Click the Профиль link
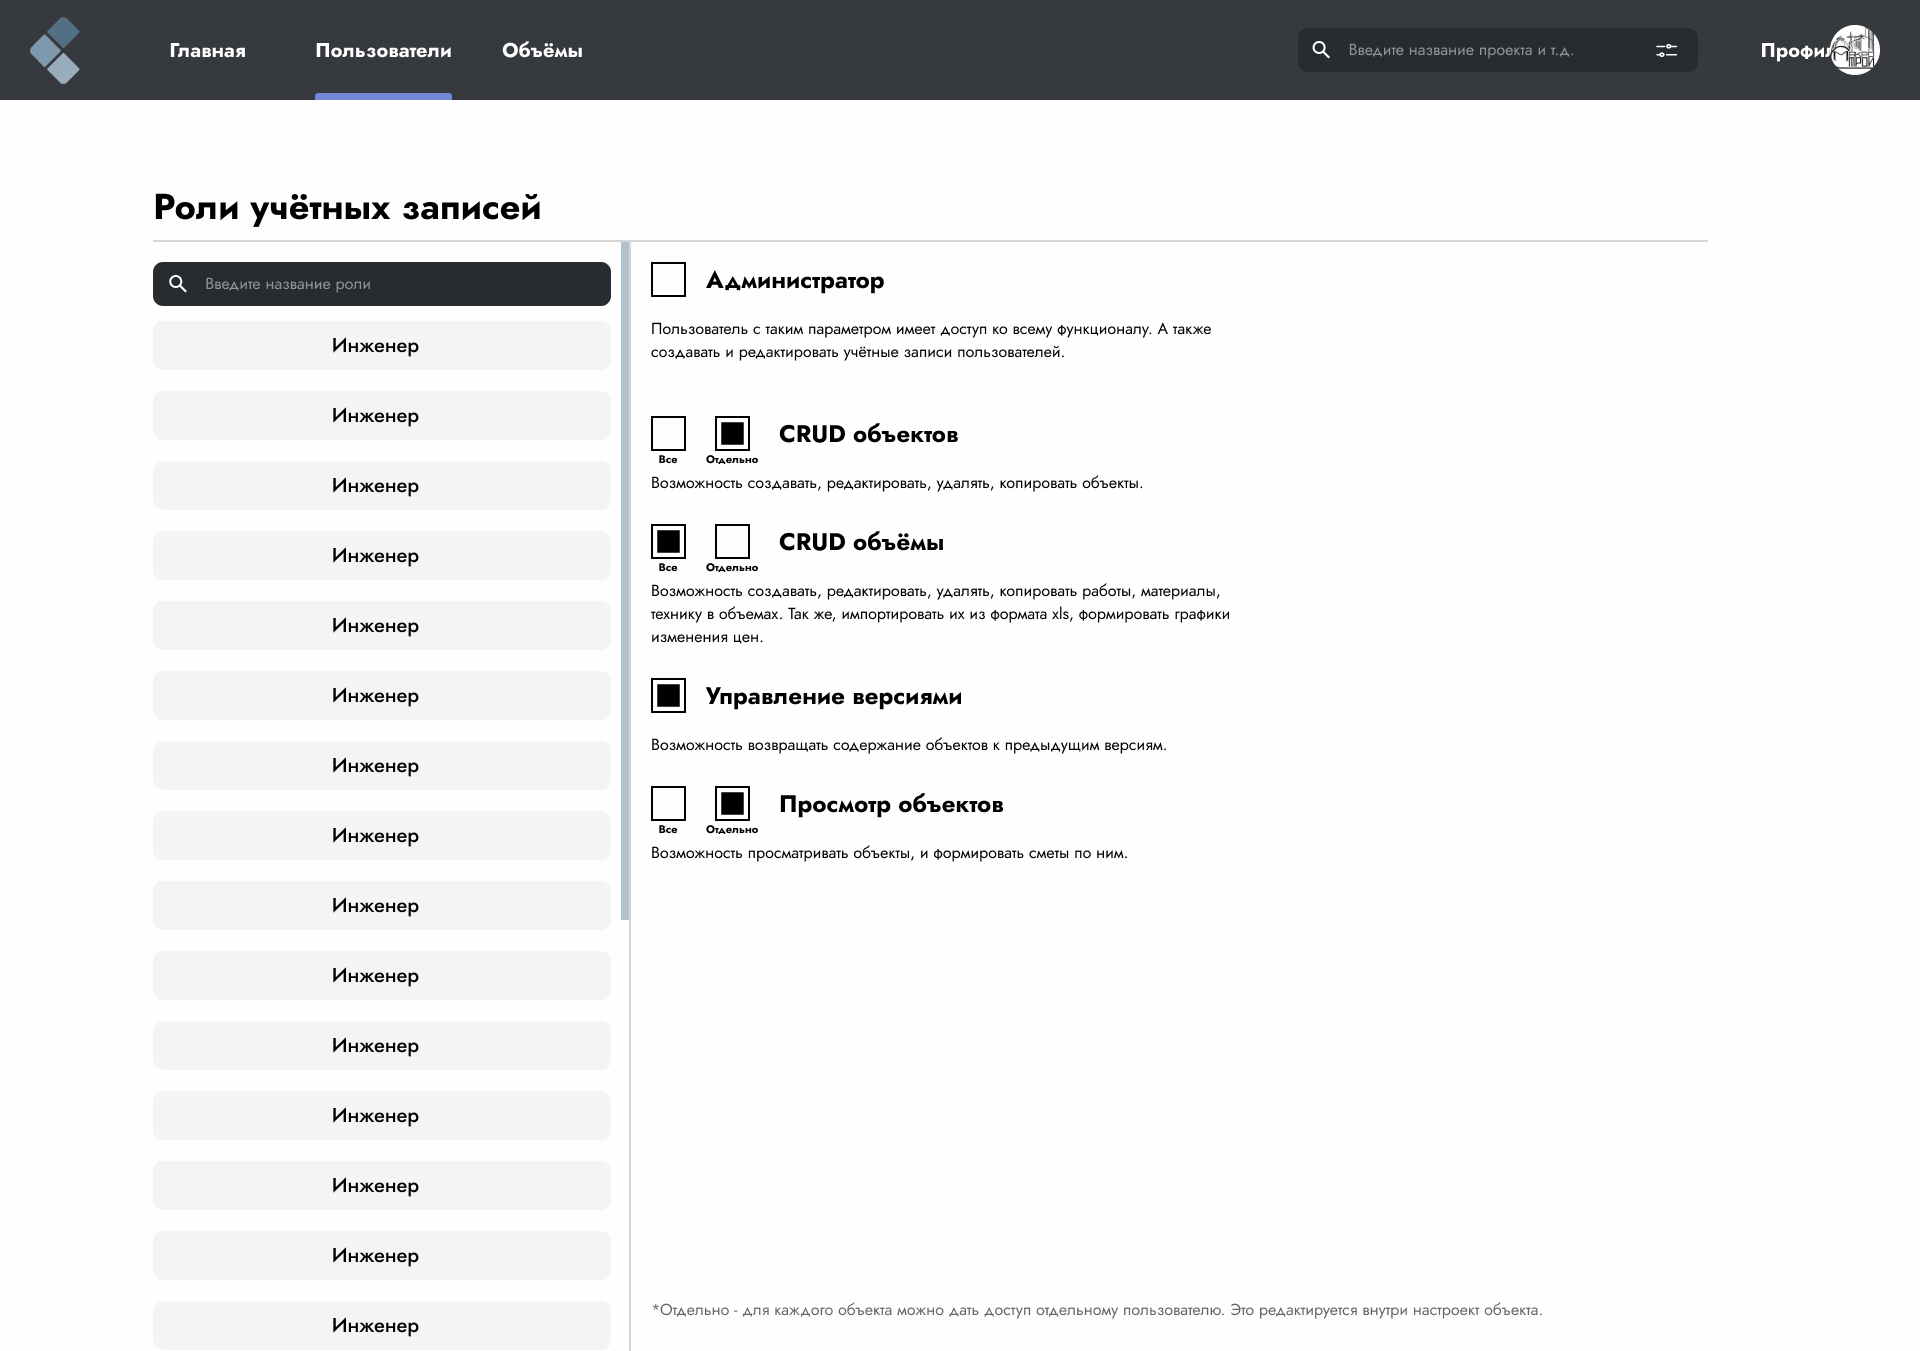 tap(1796, 51)
